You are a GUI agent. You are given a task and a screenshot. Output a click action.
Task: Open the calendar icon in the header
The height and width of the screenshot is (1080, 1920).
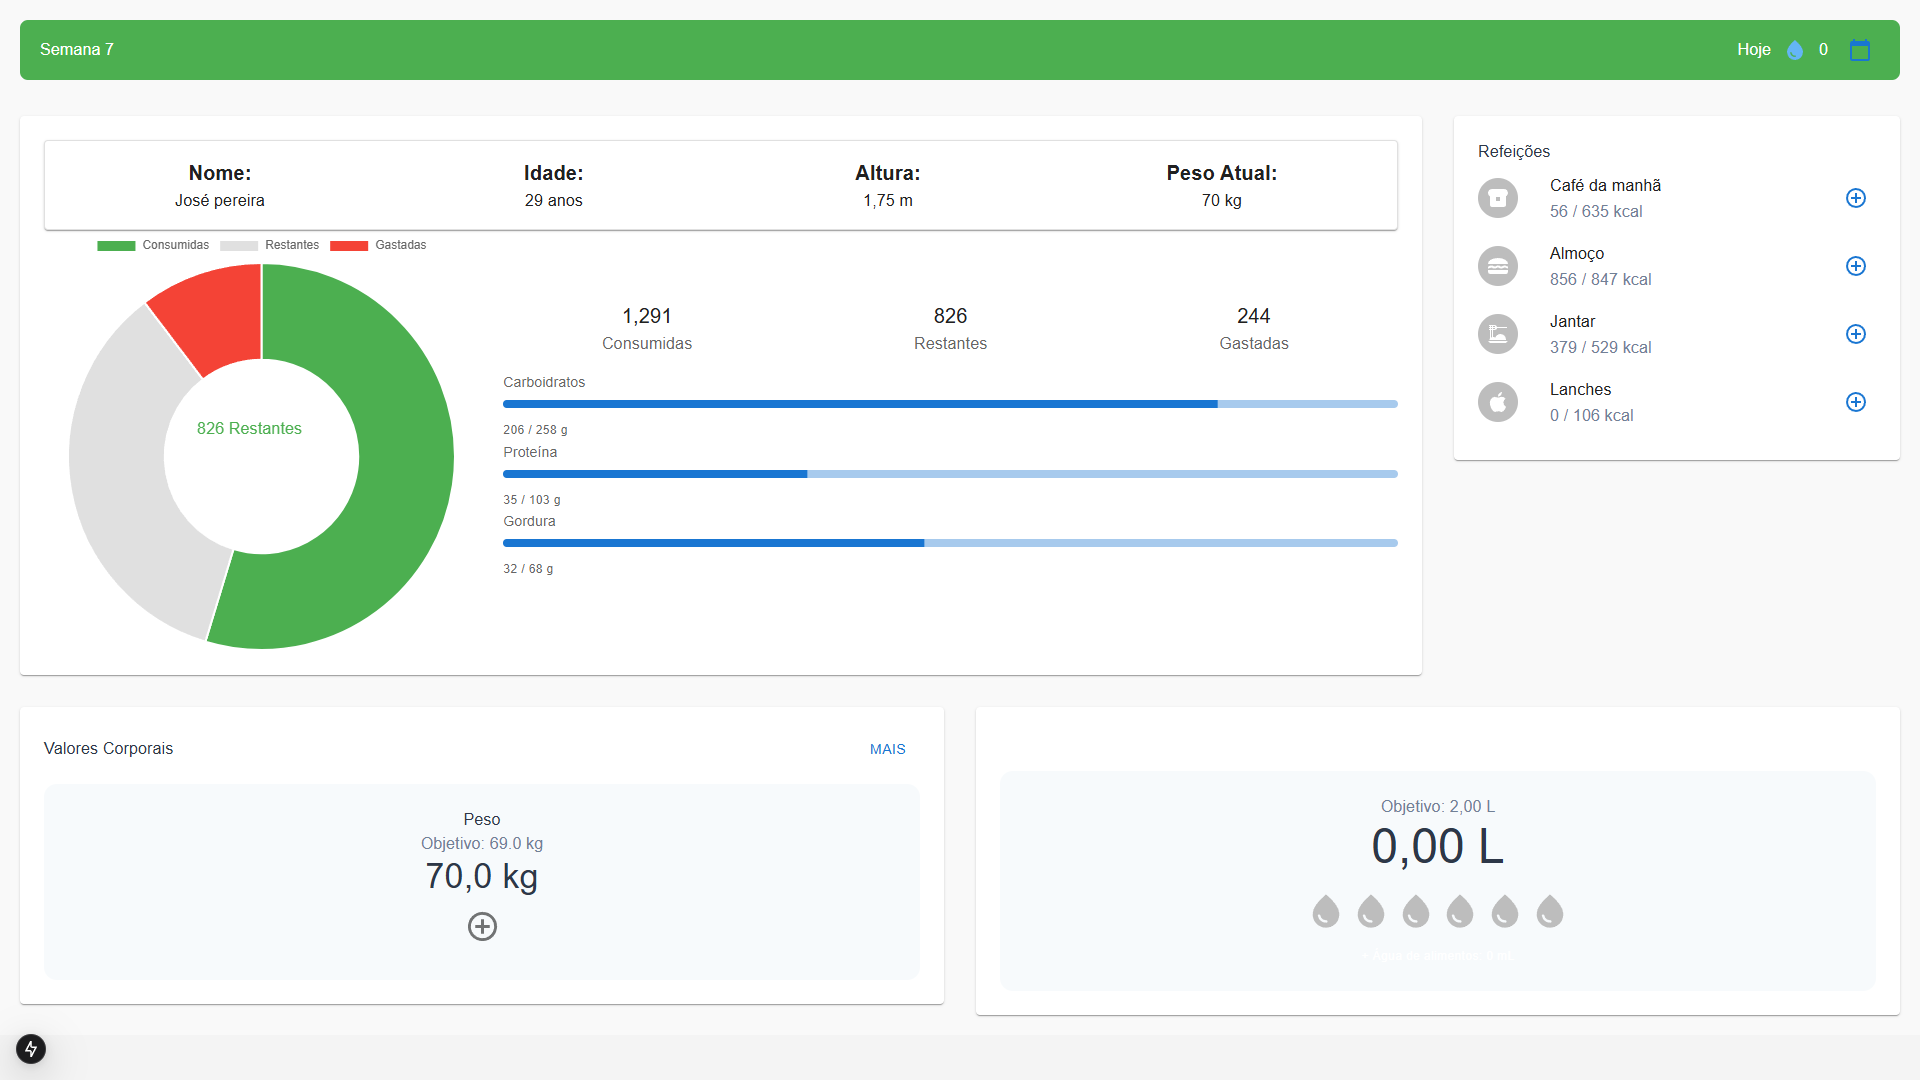tap(1860, 49)
